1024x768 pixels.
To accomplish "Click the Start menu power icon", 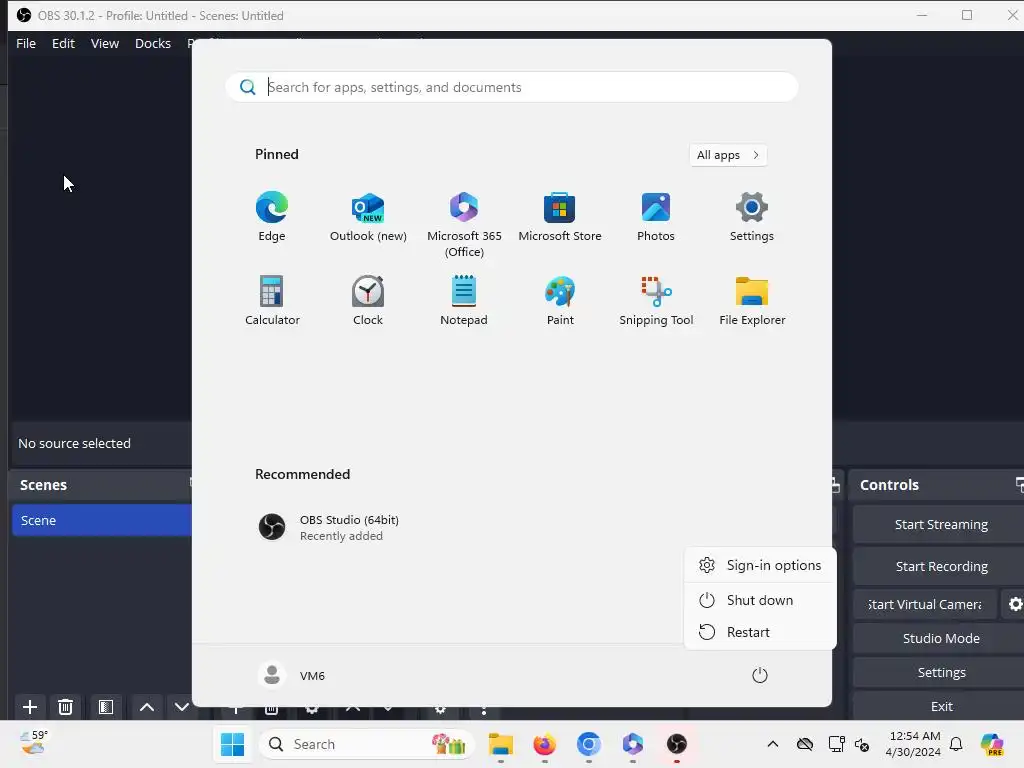I will (x=760, y=675).
